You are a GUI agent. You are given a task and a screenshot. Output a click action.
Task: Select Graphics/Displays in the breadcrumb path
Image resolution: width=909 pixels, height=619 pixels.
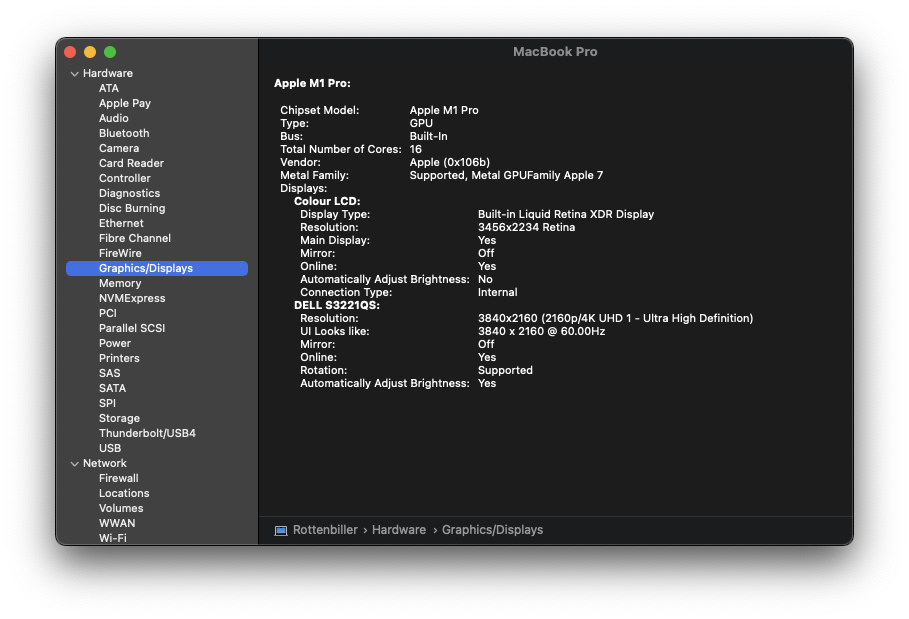coord(492,529)
